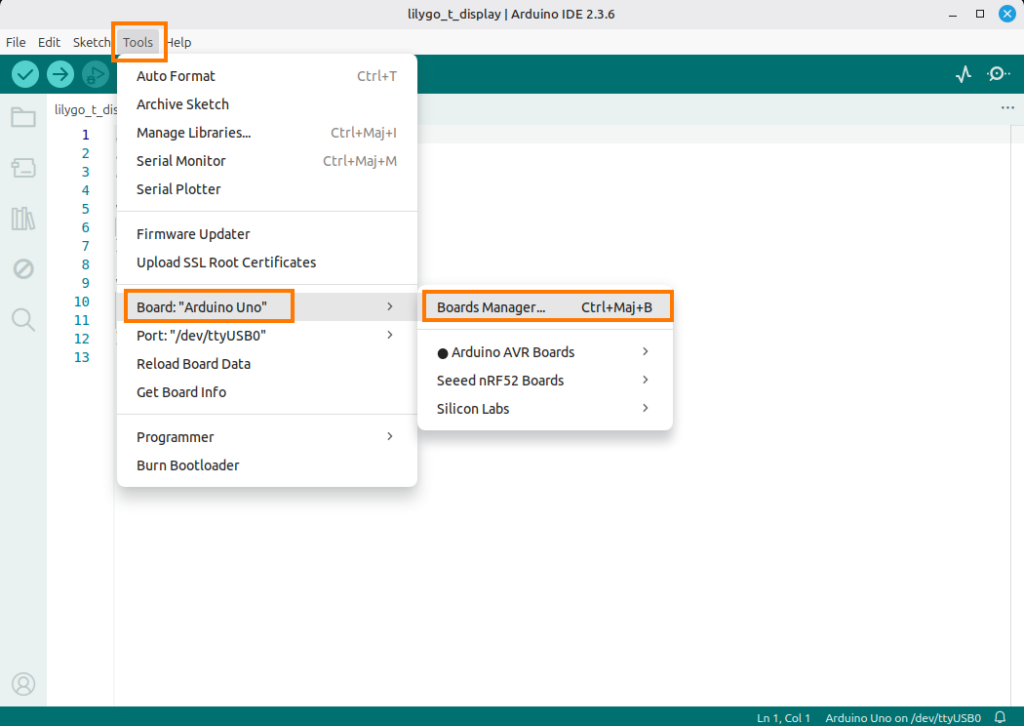Viewport: 1024px width, 726px height.
Task: Click the Upload arrow button
Action: [x=61, y=74]
